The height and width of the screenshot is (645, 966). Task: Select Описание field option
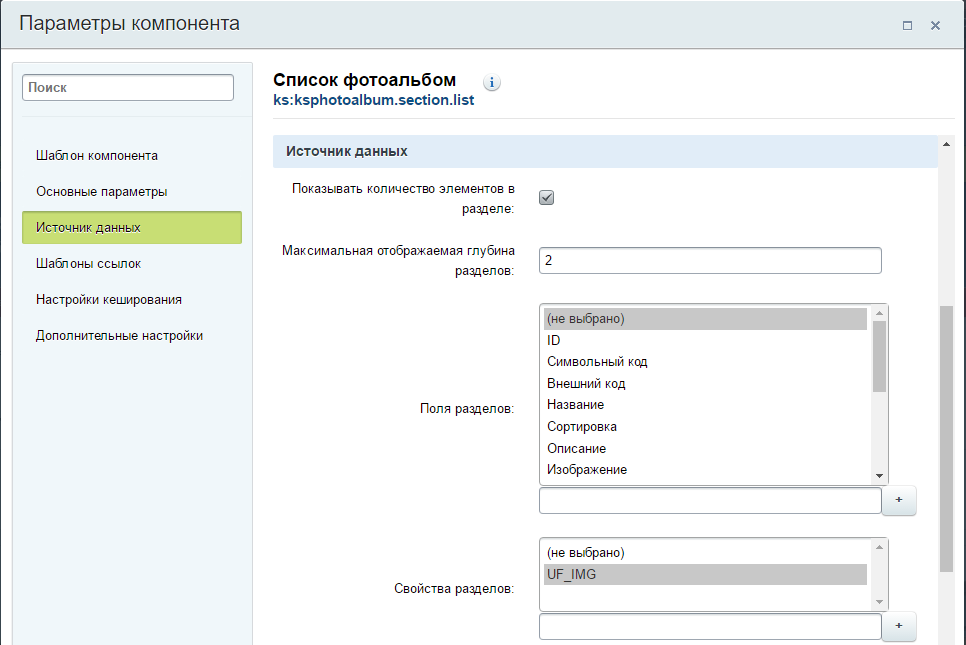pos(705,448)
